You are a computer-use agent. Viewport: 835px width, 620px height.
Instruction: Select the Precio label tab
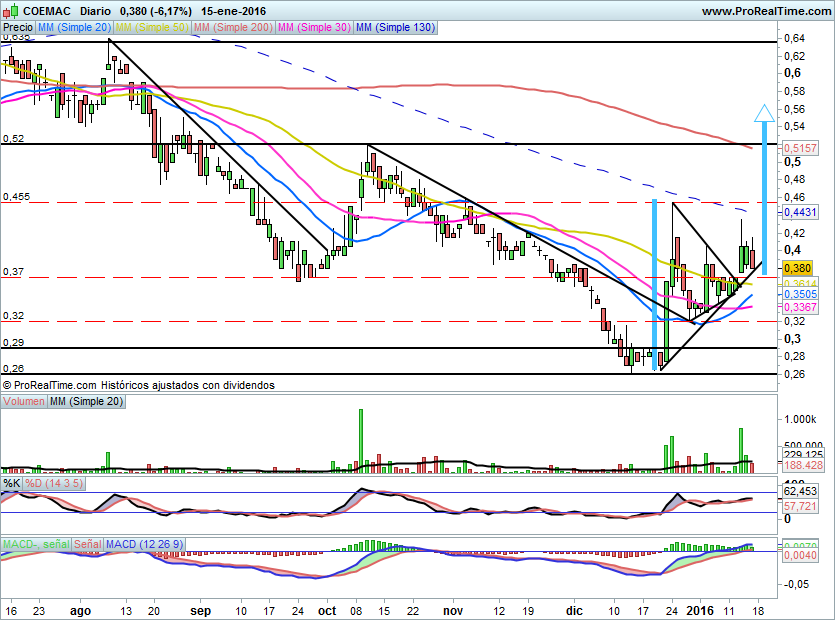[18, 29]
